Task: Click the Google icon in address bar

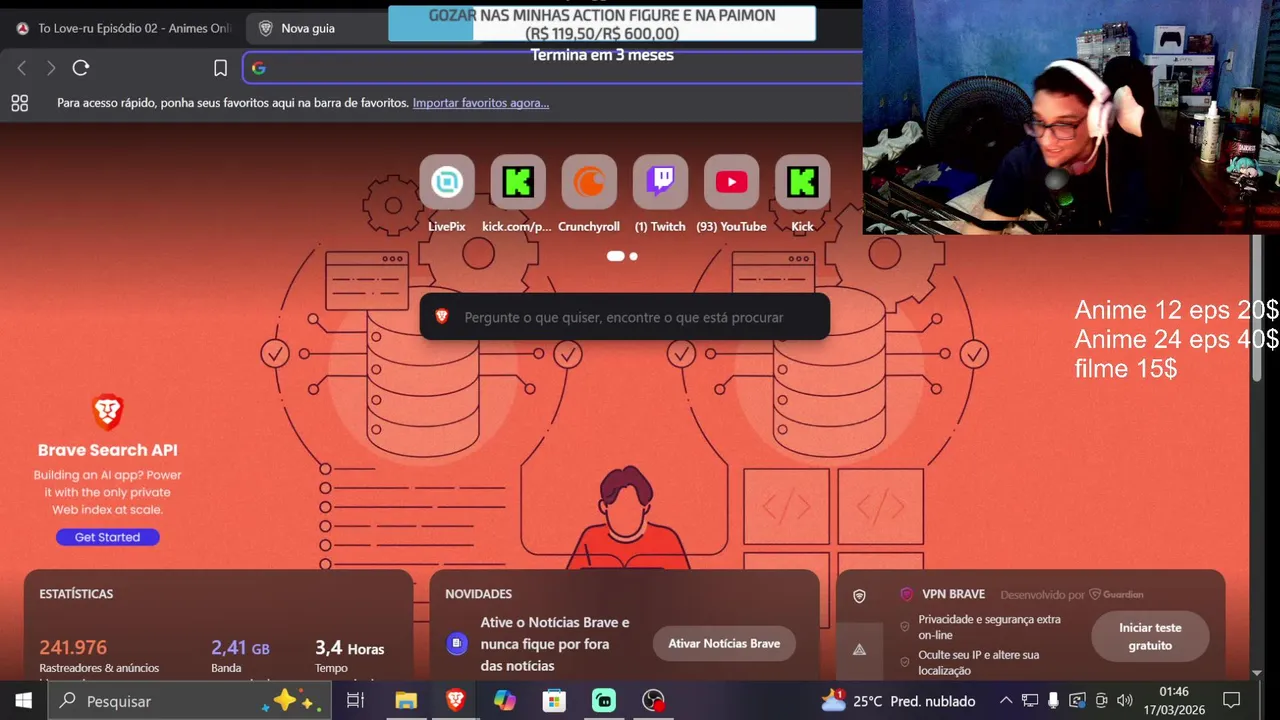Action: point(259,68)
